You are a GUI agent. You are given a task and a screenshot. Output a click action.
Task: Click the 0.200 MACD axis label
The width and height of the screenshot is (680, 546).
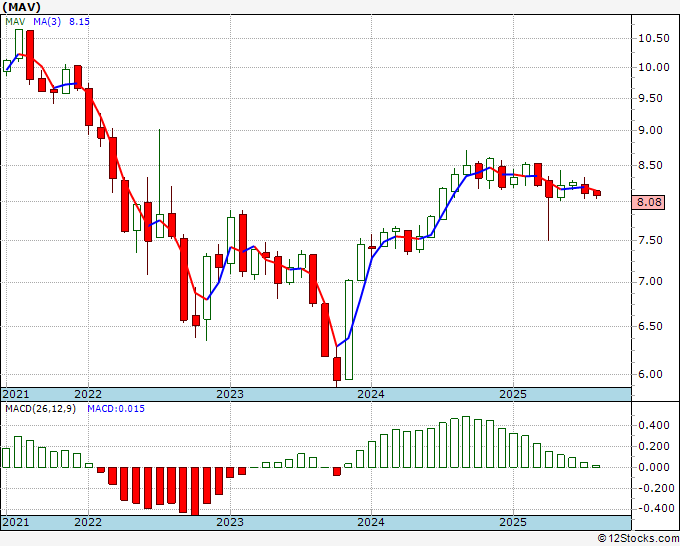pos(654,446)
